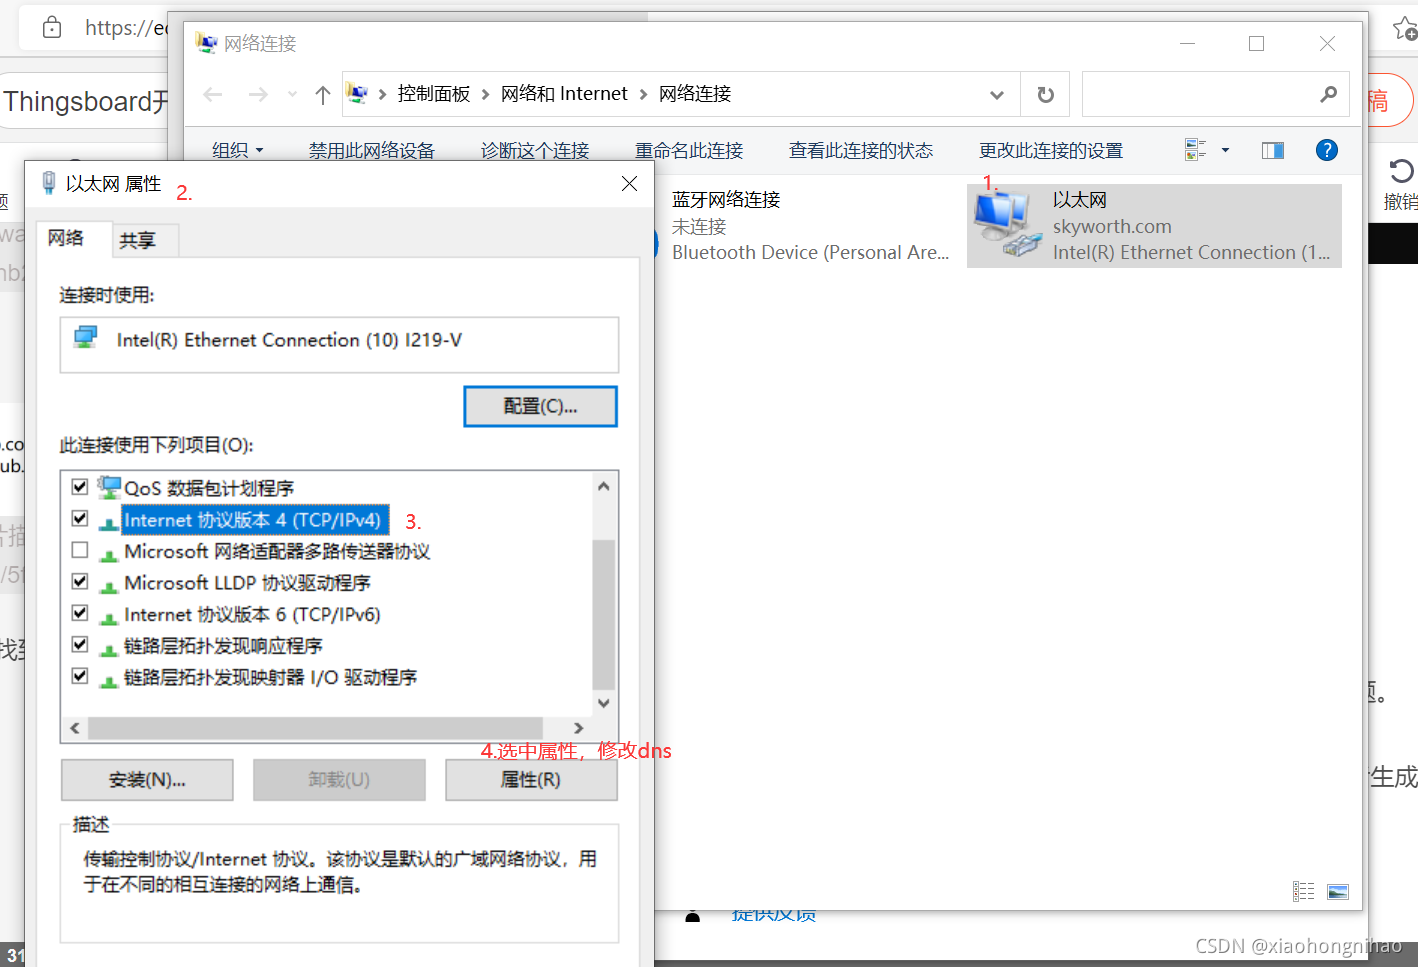Open recent locations dropdown arrow
The height and width of the screenshot is (967, 1418).
[292, 94]
